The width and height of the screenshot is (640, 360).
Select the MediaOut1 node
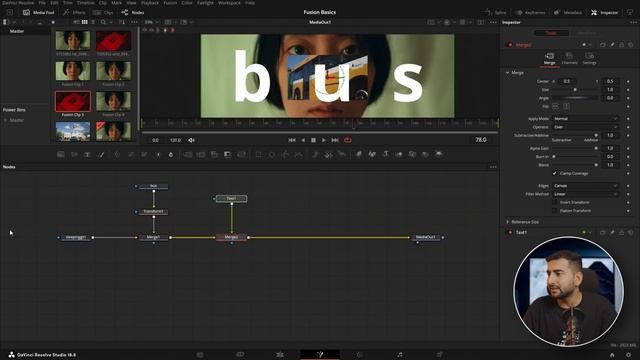tap(425, 237)
